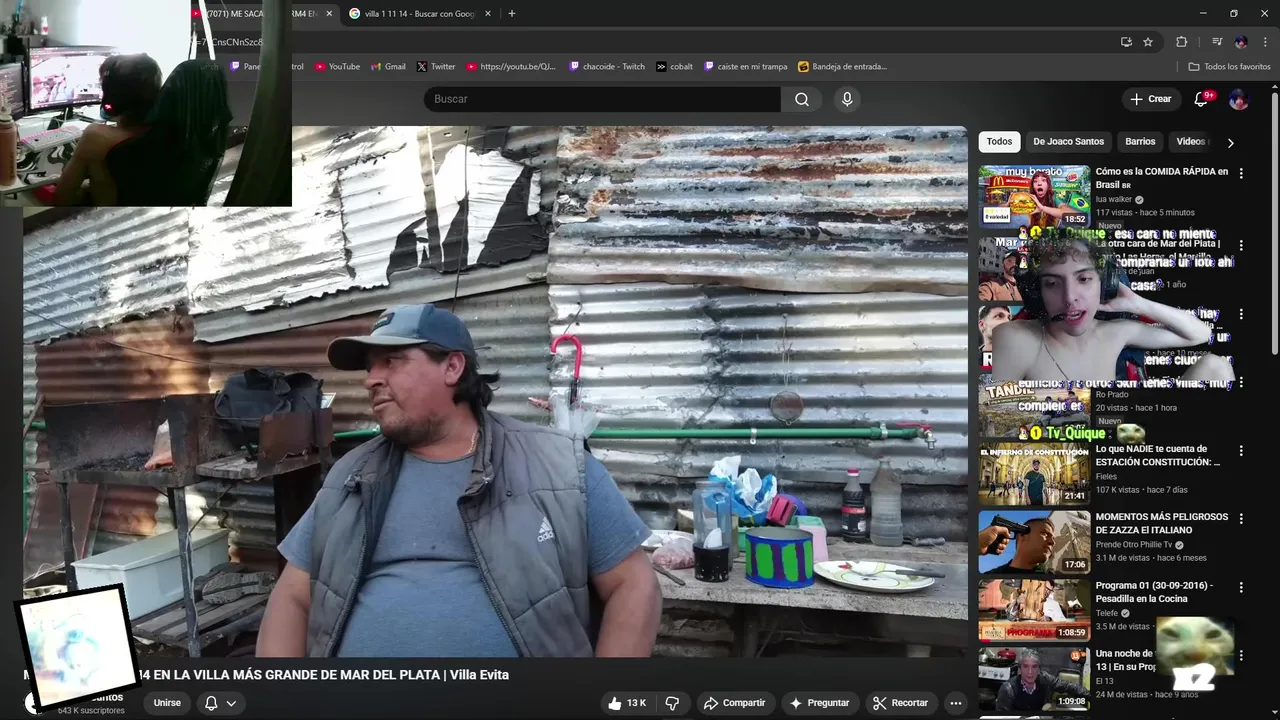Open the YouTube account avatar menu
Viewport: 1280px width, 720px height.
pos(1238,99)
